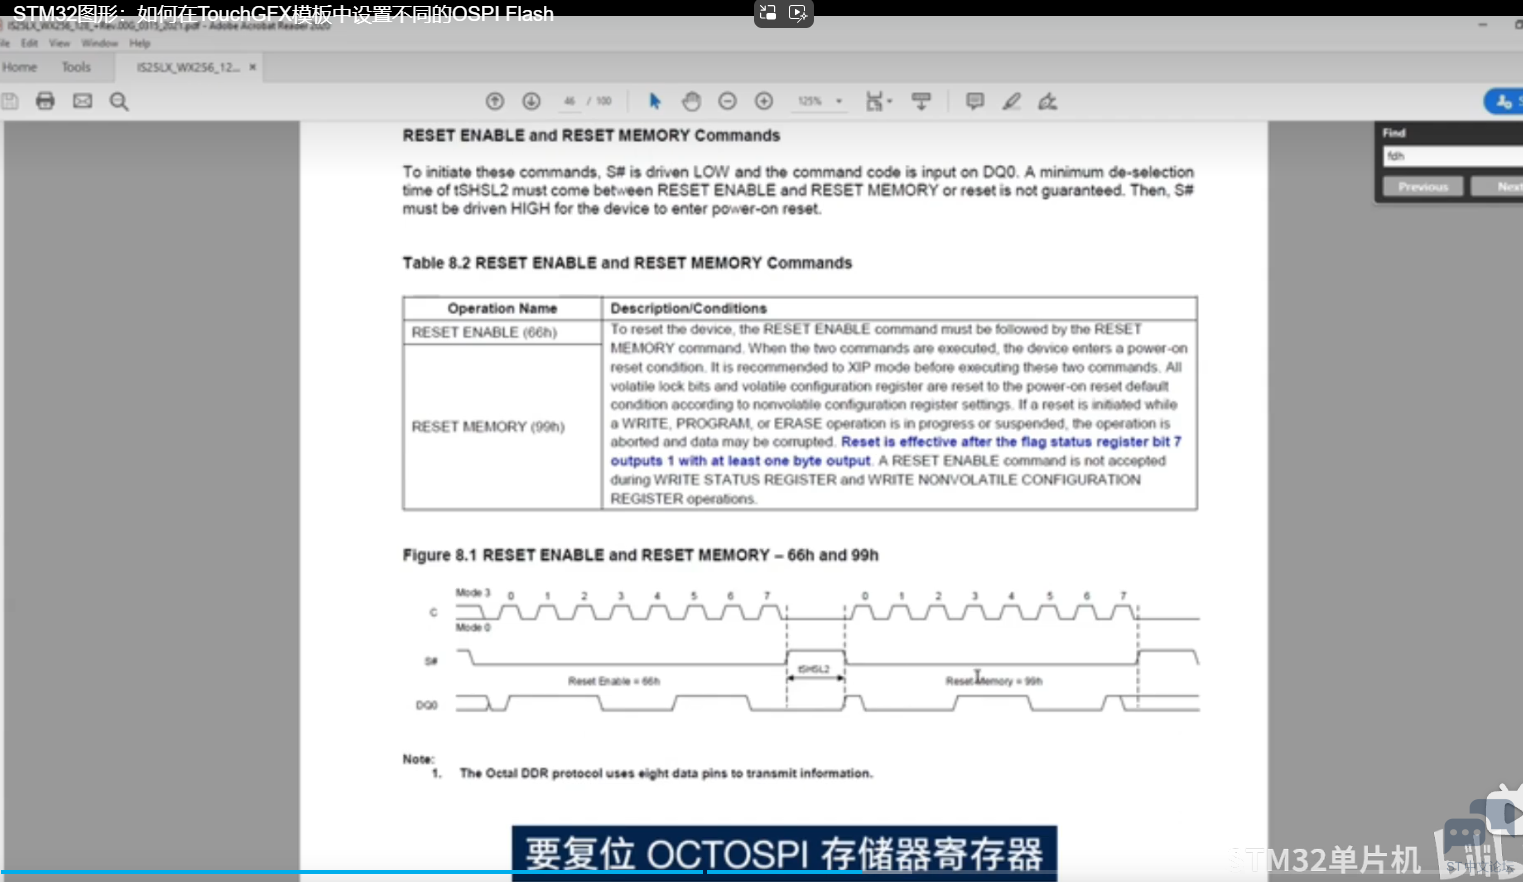Click the blue Share button
Image resolution: width=1523 pixels, height=882 pixels.
coord(1503,101)
